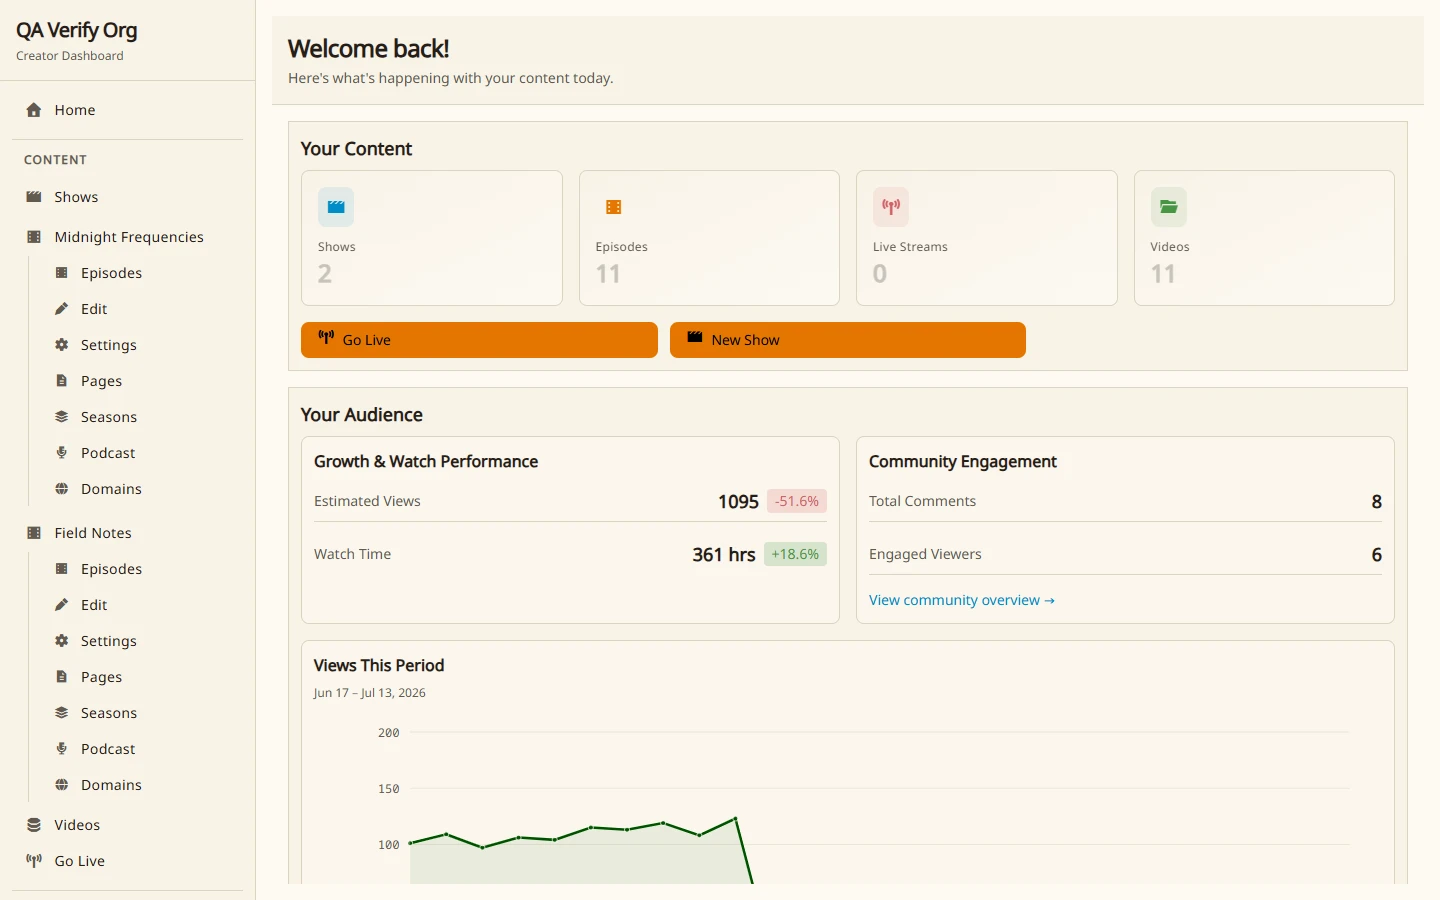This screenshot has height=900, width=1440.
Task: Click the Field Notes film icon
Action: click(x=34, y=533)
